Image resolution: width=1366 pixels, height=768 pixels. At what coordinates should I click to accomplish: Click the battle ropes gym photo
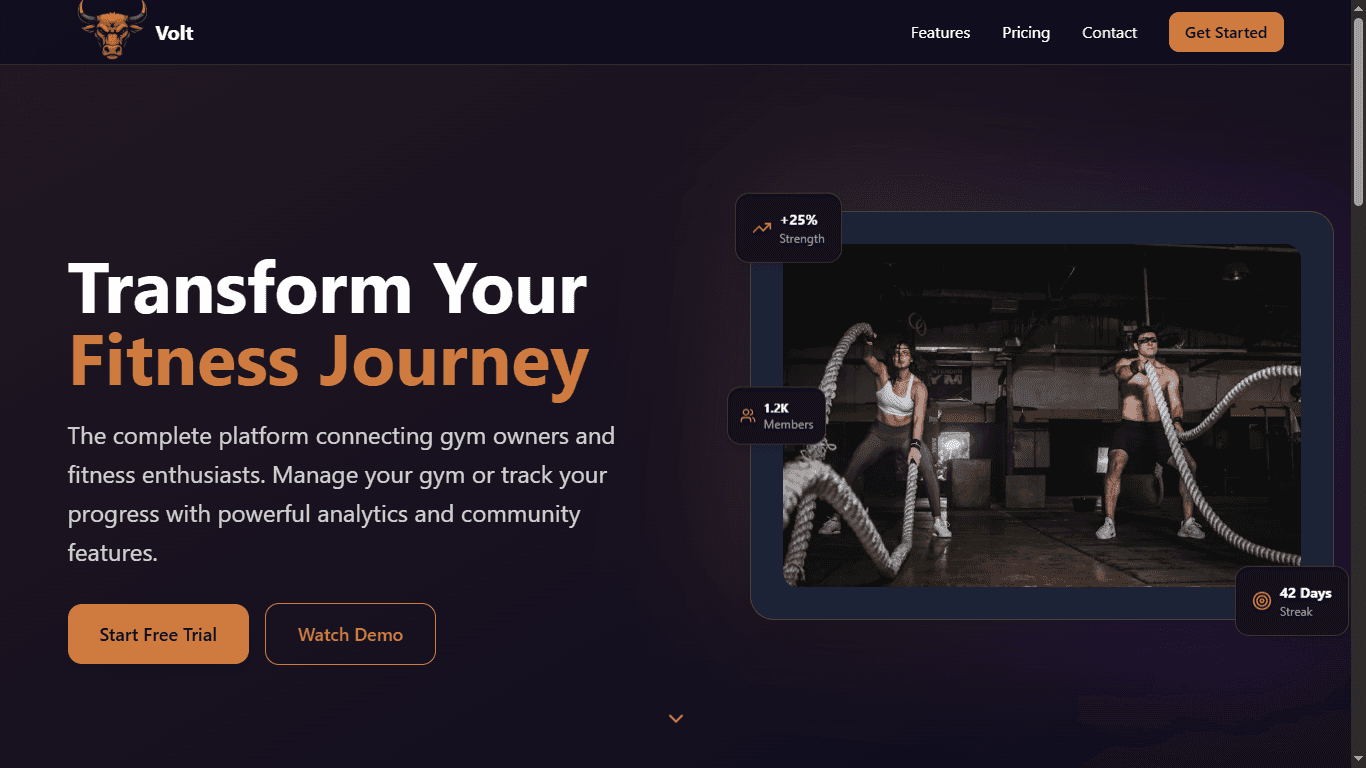1042,415
